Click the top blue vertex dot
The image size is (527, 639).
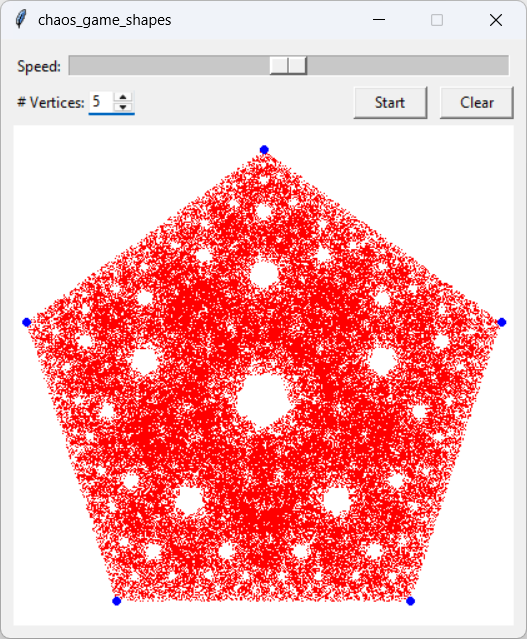click(x=264, y=150)
